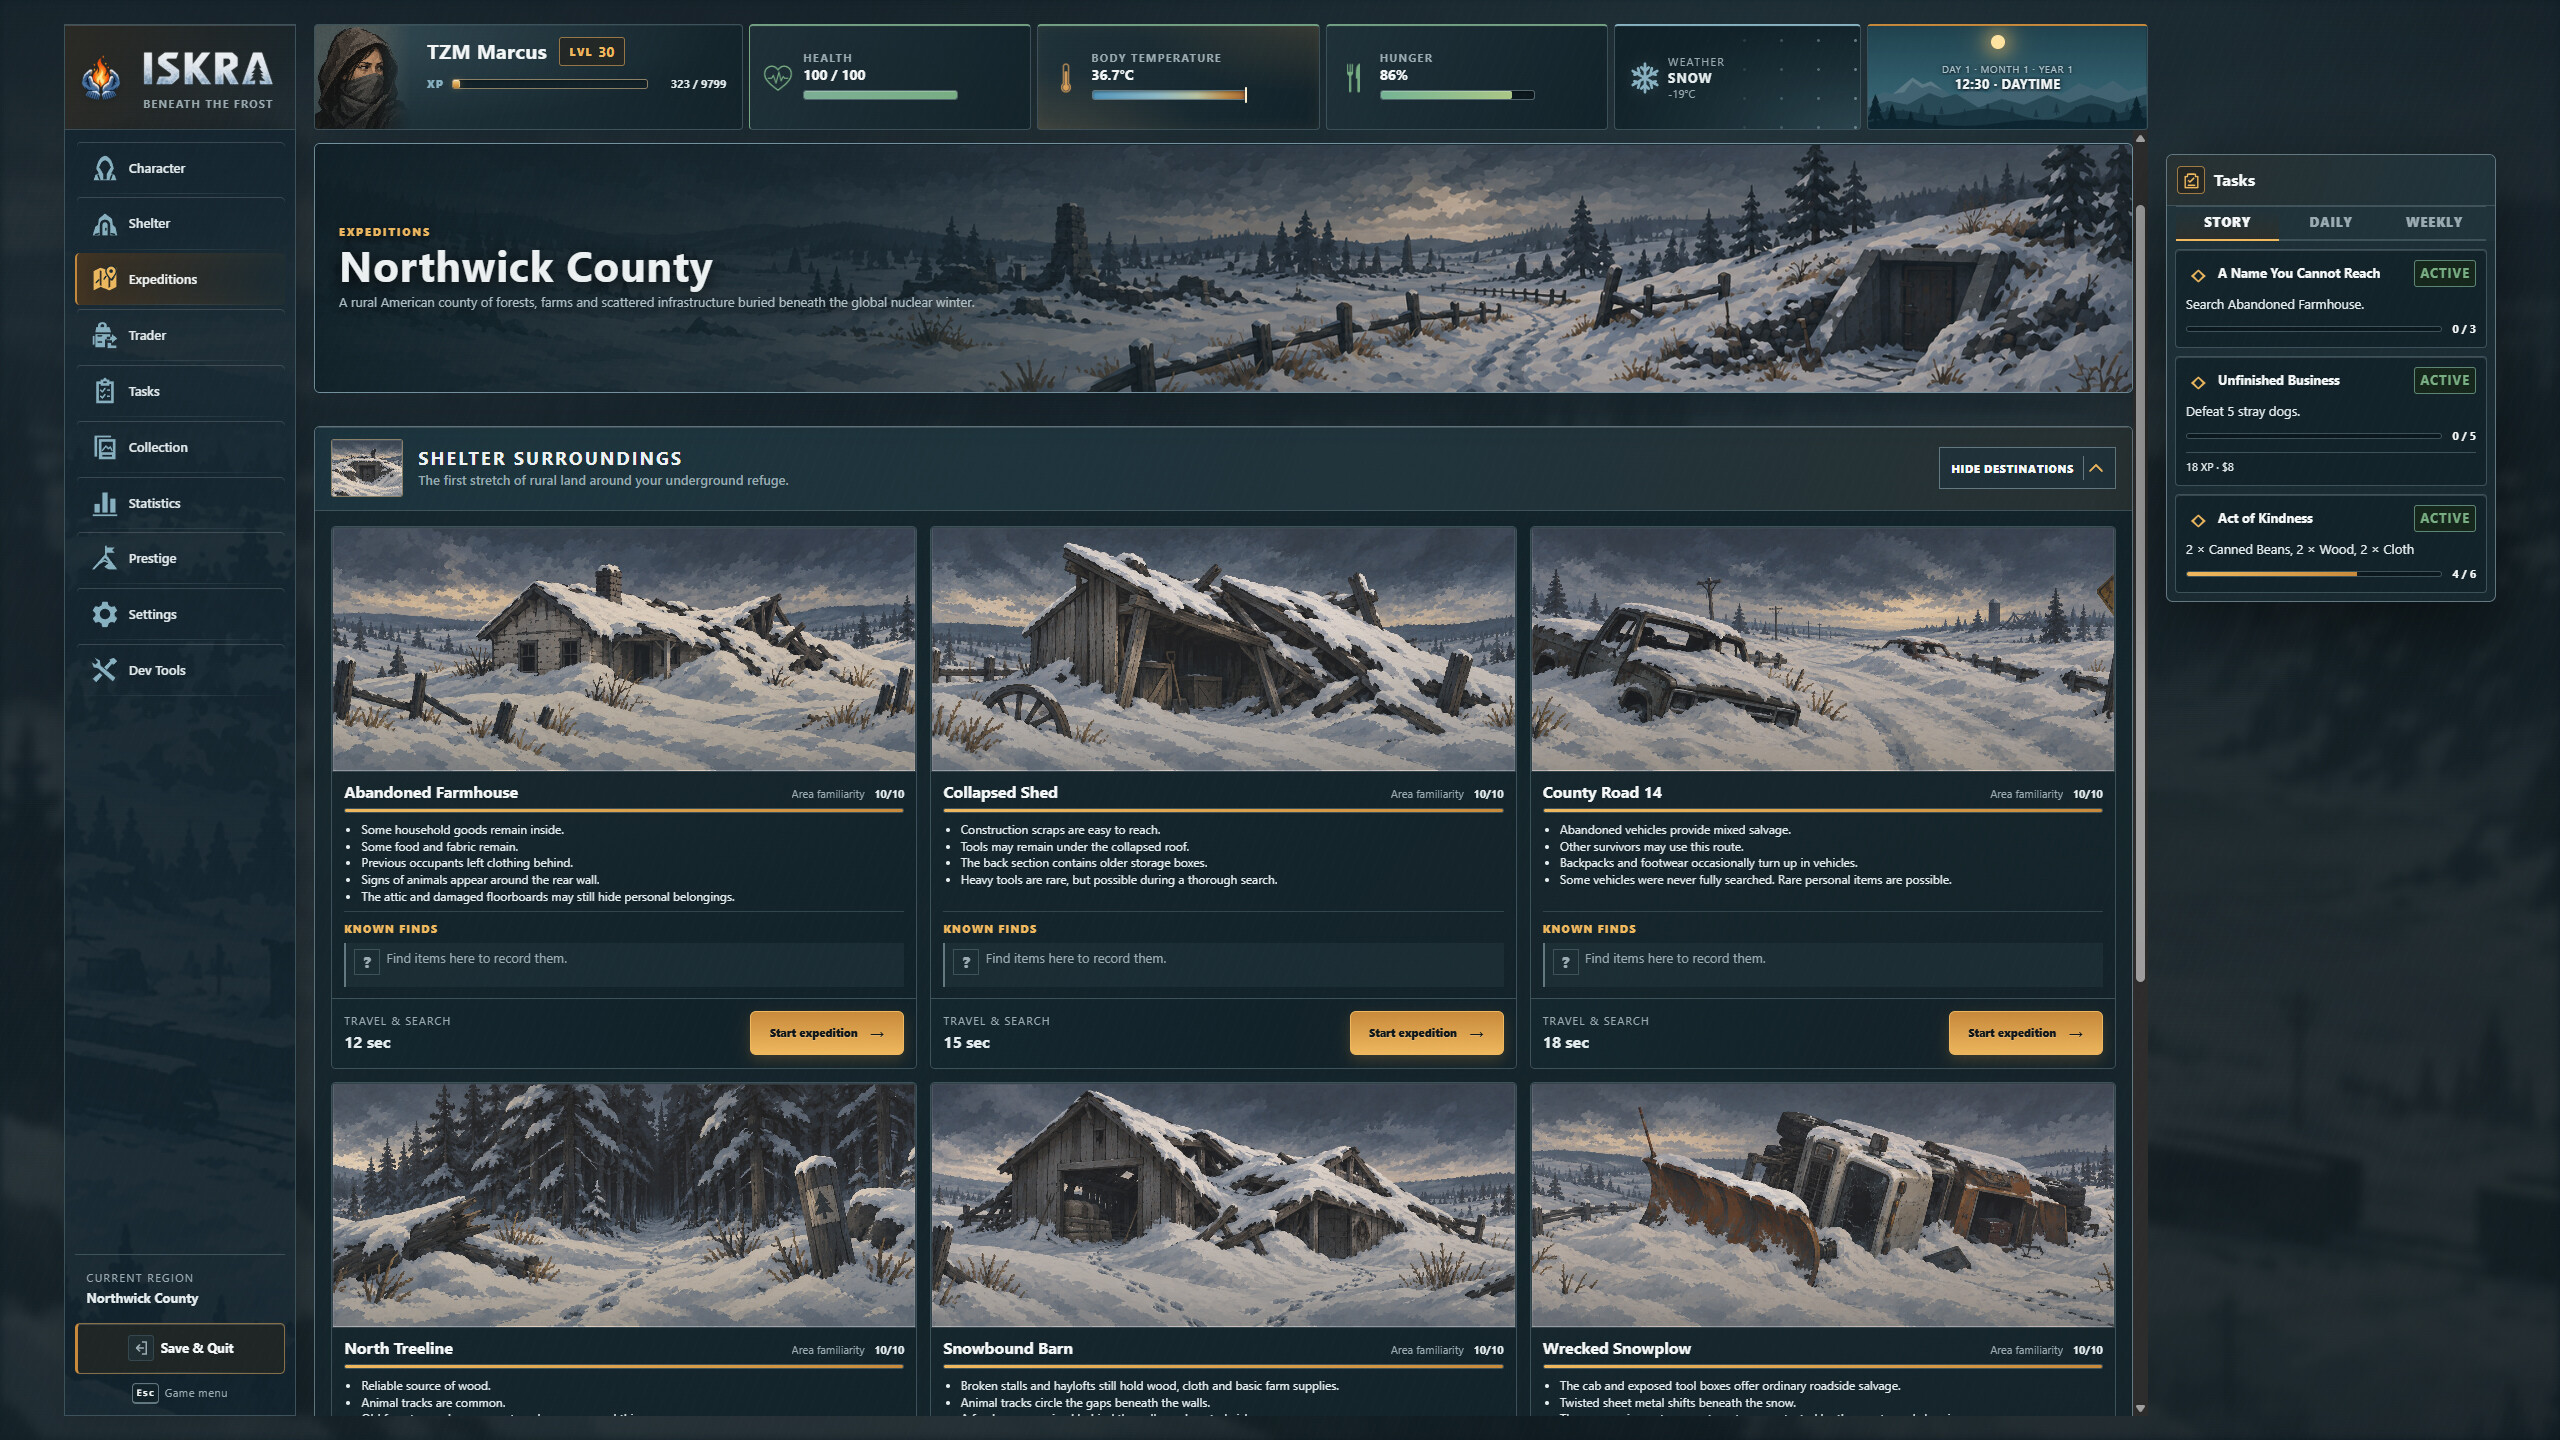
Task: Open the A Name You Cannot Reach task
Action: 2330,298
